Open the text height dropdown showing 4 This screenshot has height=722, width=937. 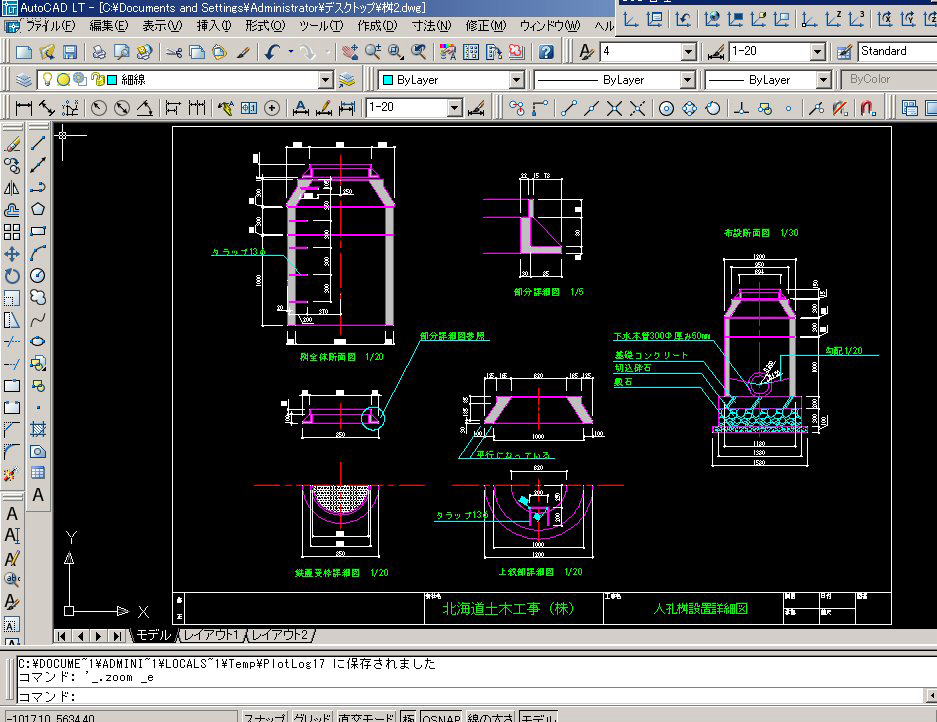pyautogui.click(x=688, y=52)
